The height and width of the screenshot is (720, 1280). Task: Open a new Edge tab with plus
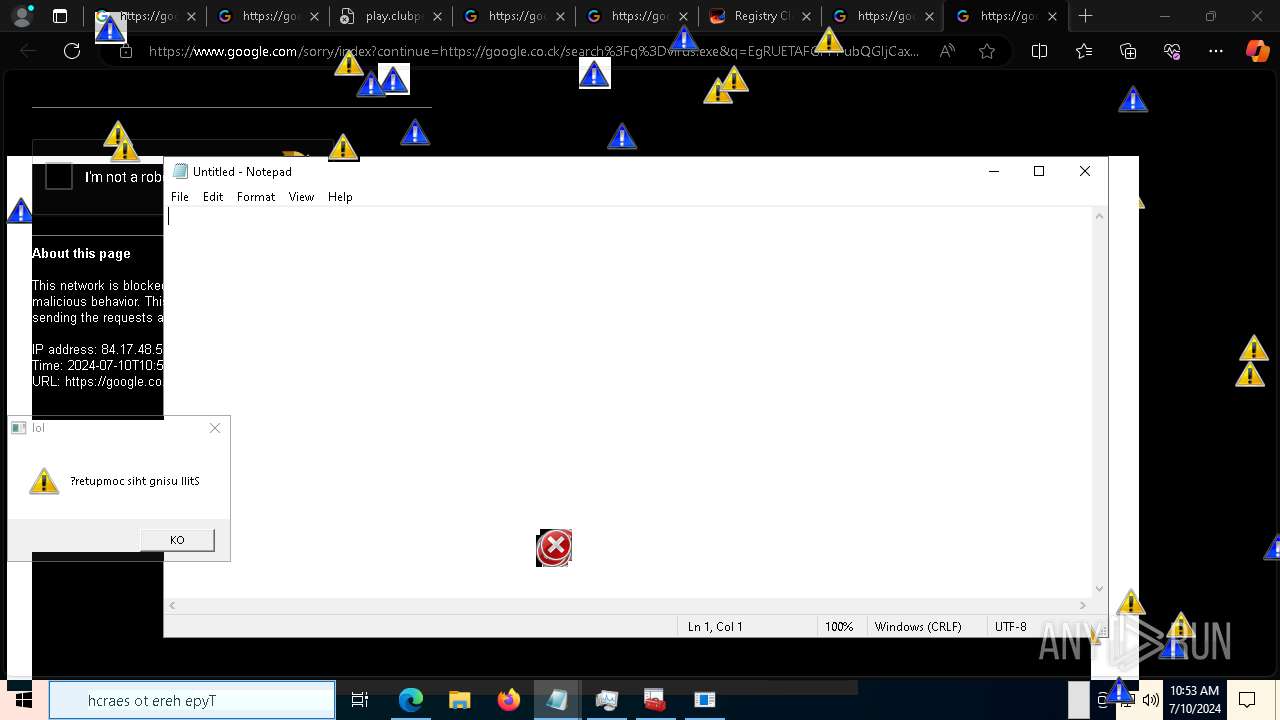[x=1085, y=16]
